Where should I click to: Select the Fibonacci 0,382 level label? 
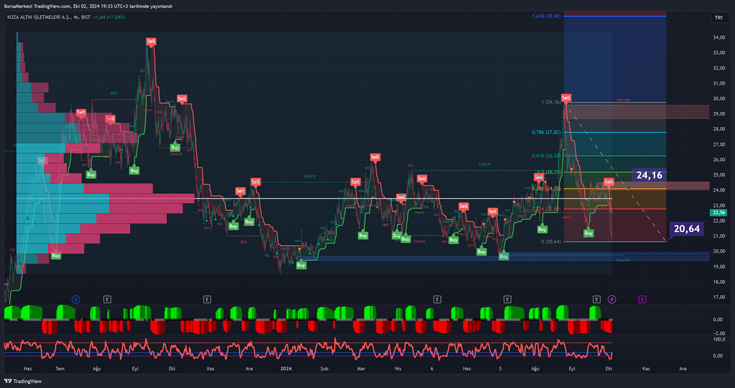(x=547, y=188)
